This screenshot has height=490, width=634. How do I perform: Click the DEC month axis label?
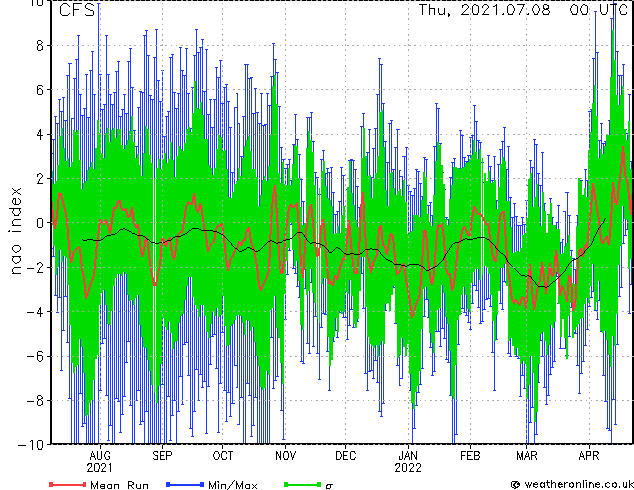point(346,456)
